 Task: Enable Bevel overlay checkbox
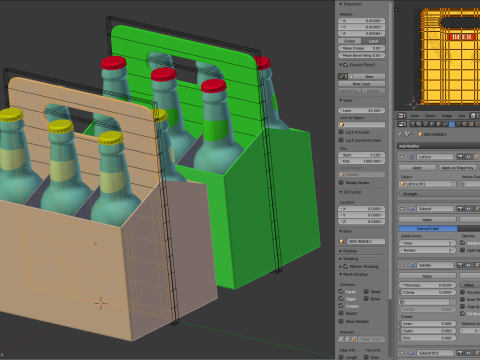click(366, 299)
